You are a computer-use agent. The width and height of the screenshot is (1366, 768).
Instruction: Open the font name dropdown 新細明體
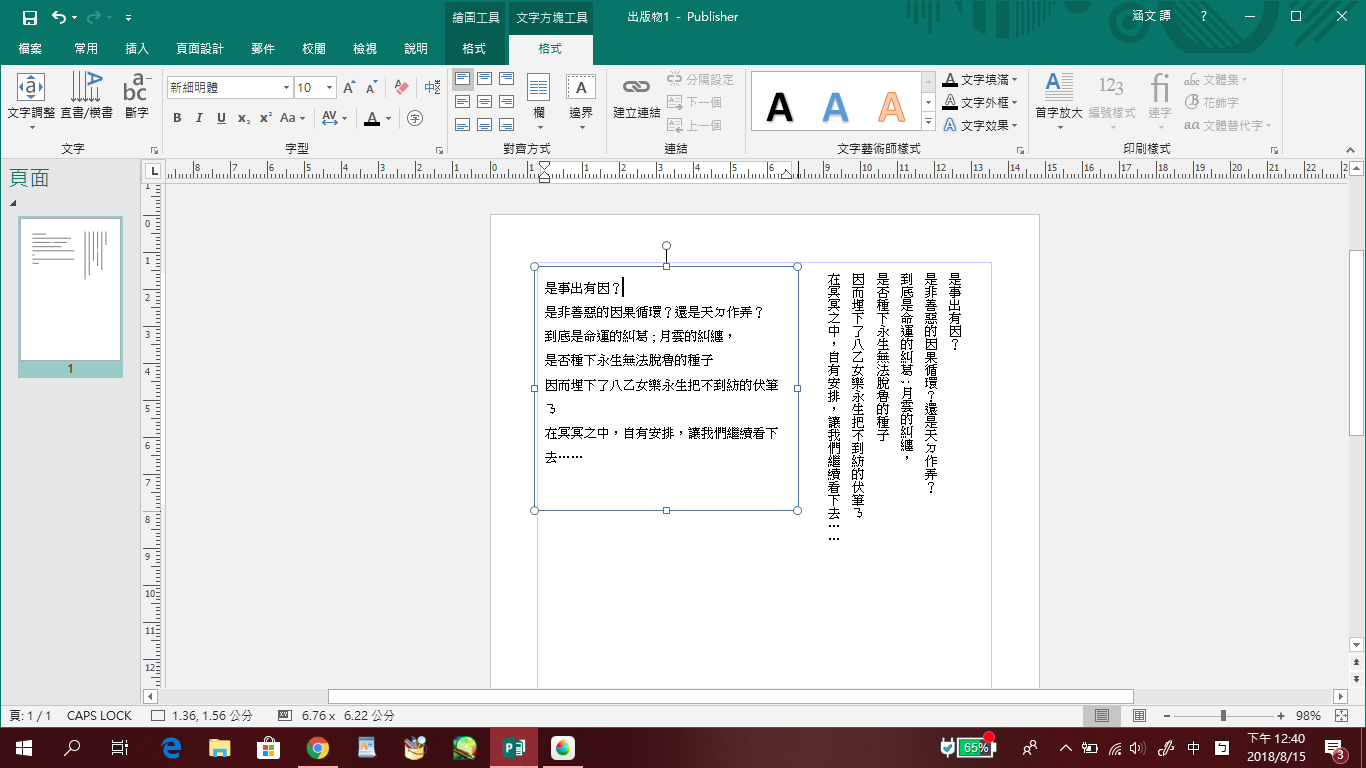click(286, 88)
